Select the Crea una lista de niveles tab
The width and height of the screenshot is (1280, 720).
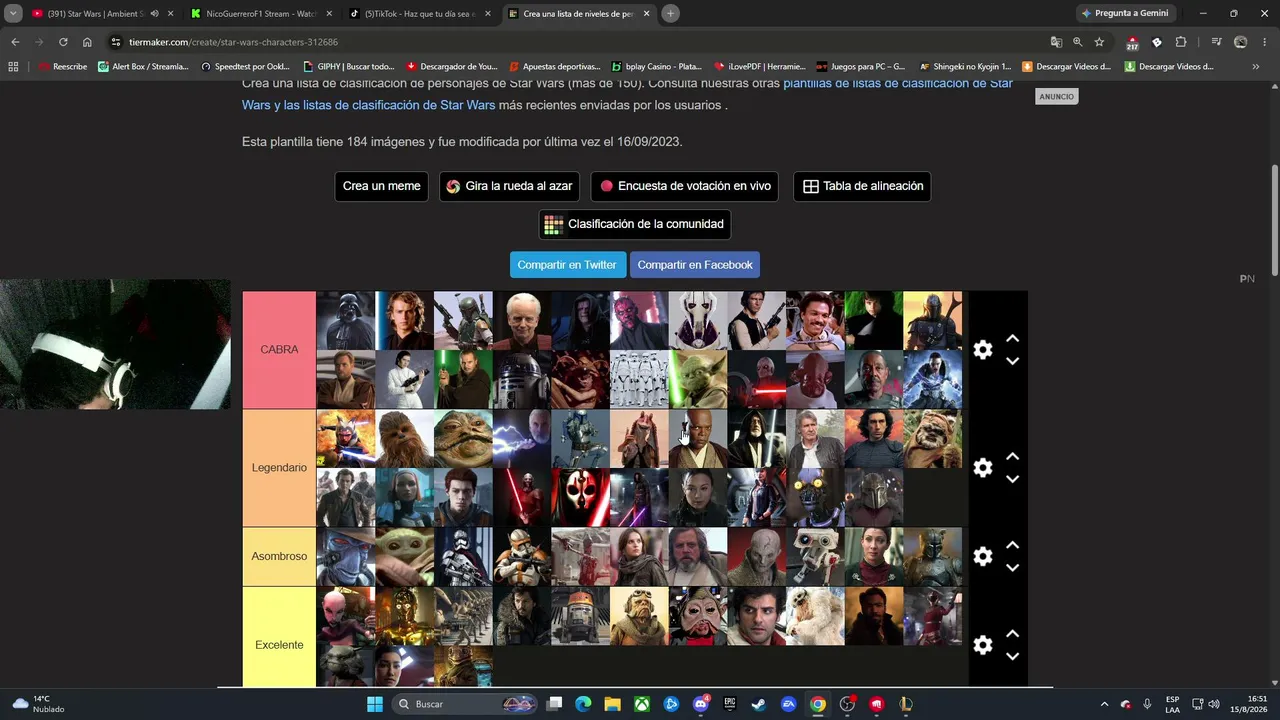pos(578,13)
